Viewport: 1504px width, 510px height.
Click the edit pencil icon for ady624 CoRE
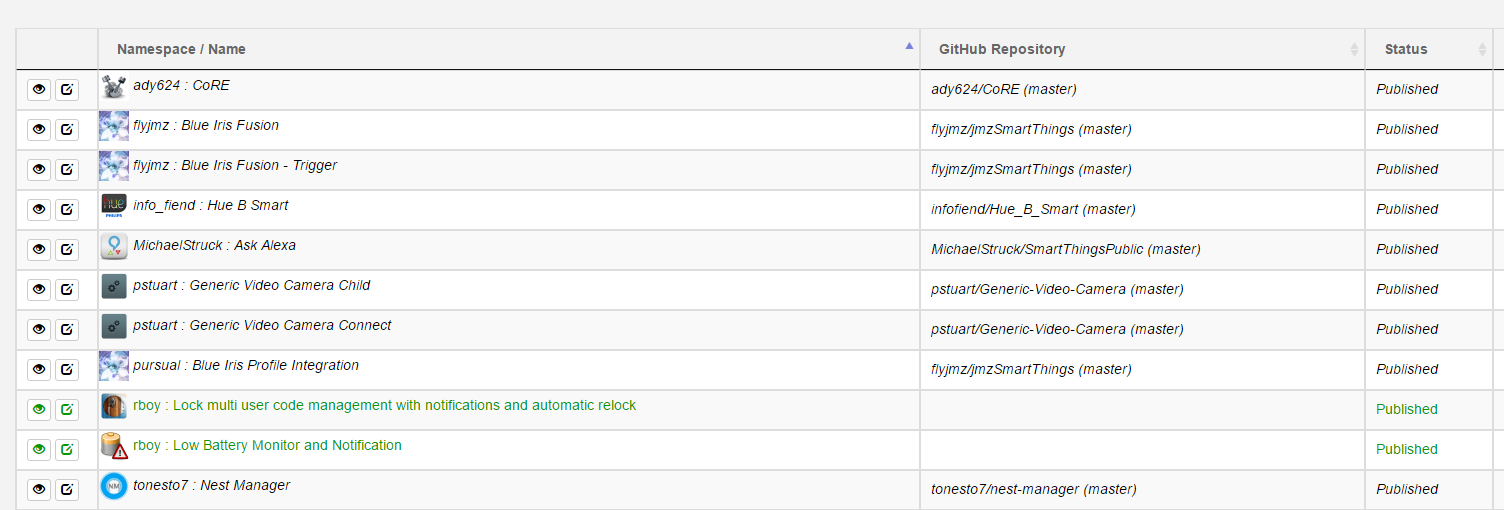click(67, 89)
